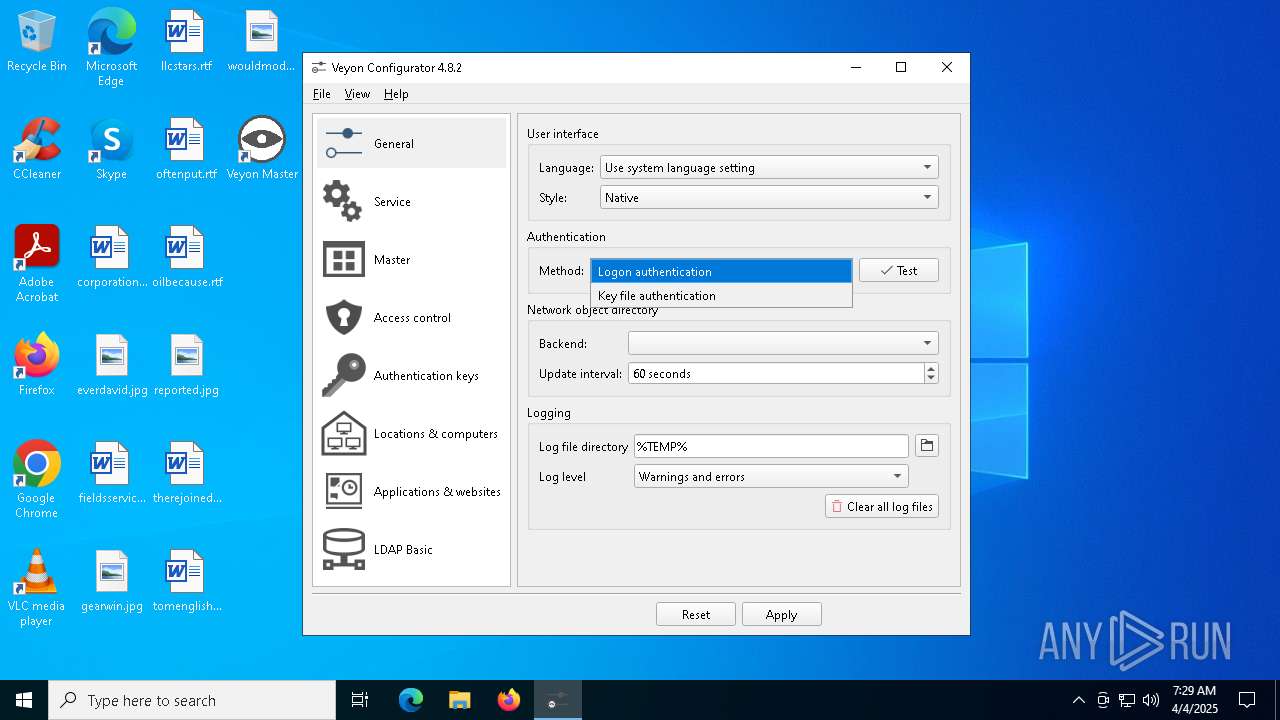Select the Adobe Acrobat desktop shortcut

point(37,264)
